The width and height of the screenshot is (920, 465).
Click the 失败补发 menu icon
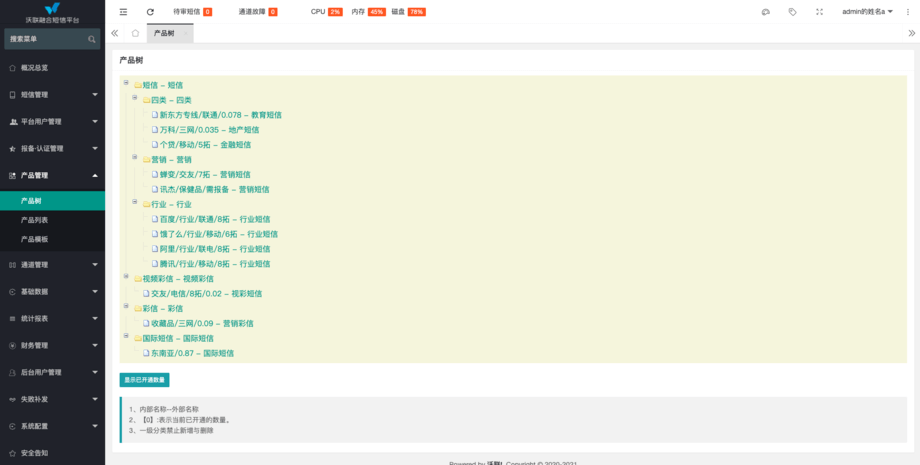click(x=12, y=399)
